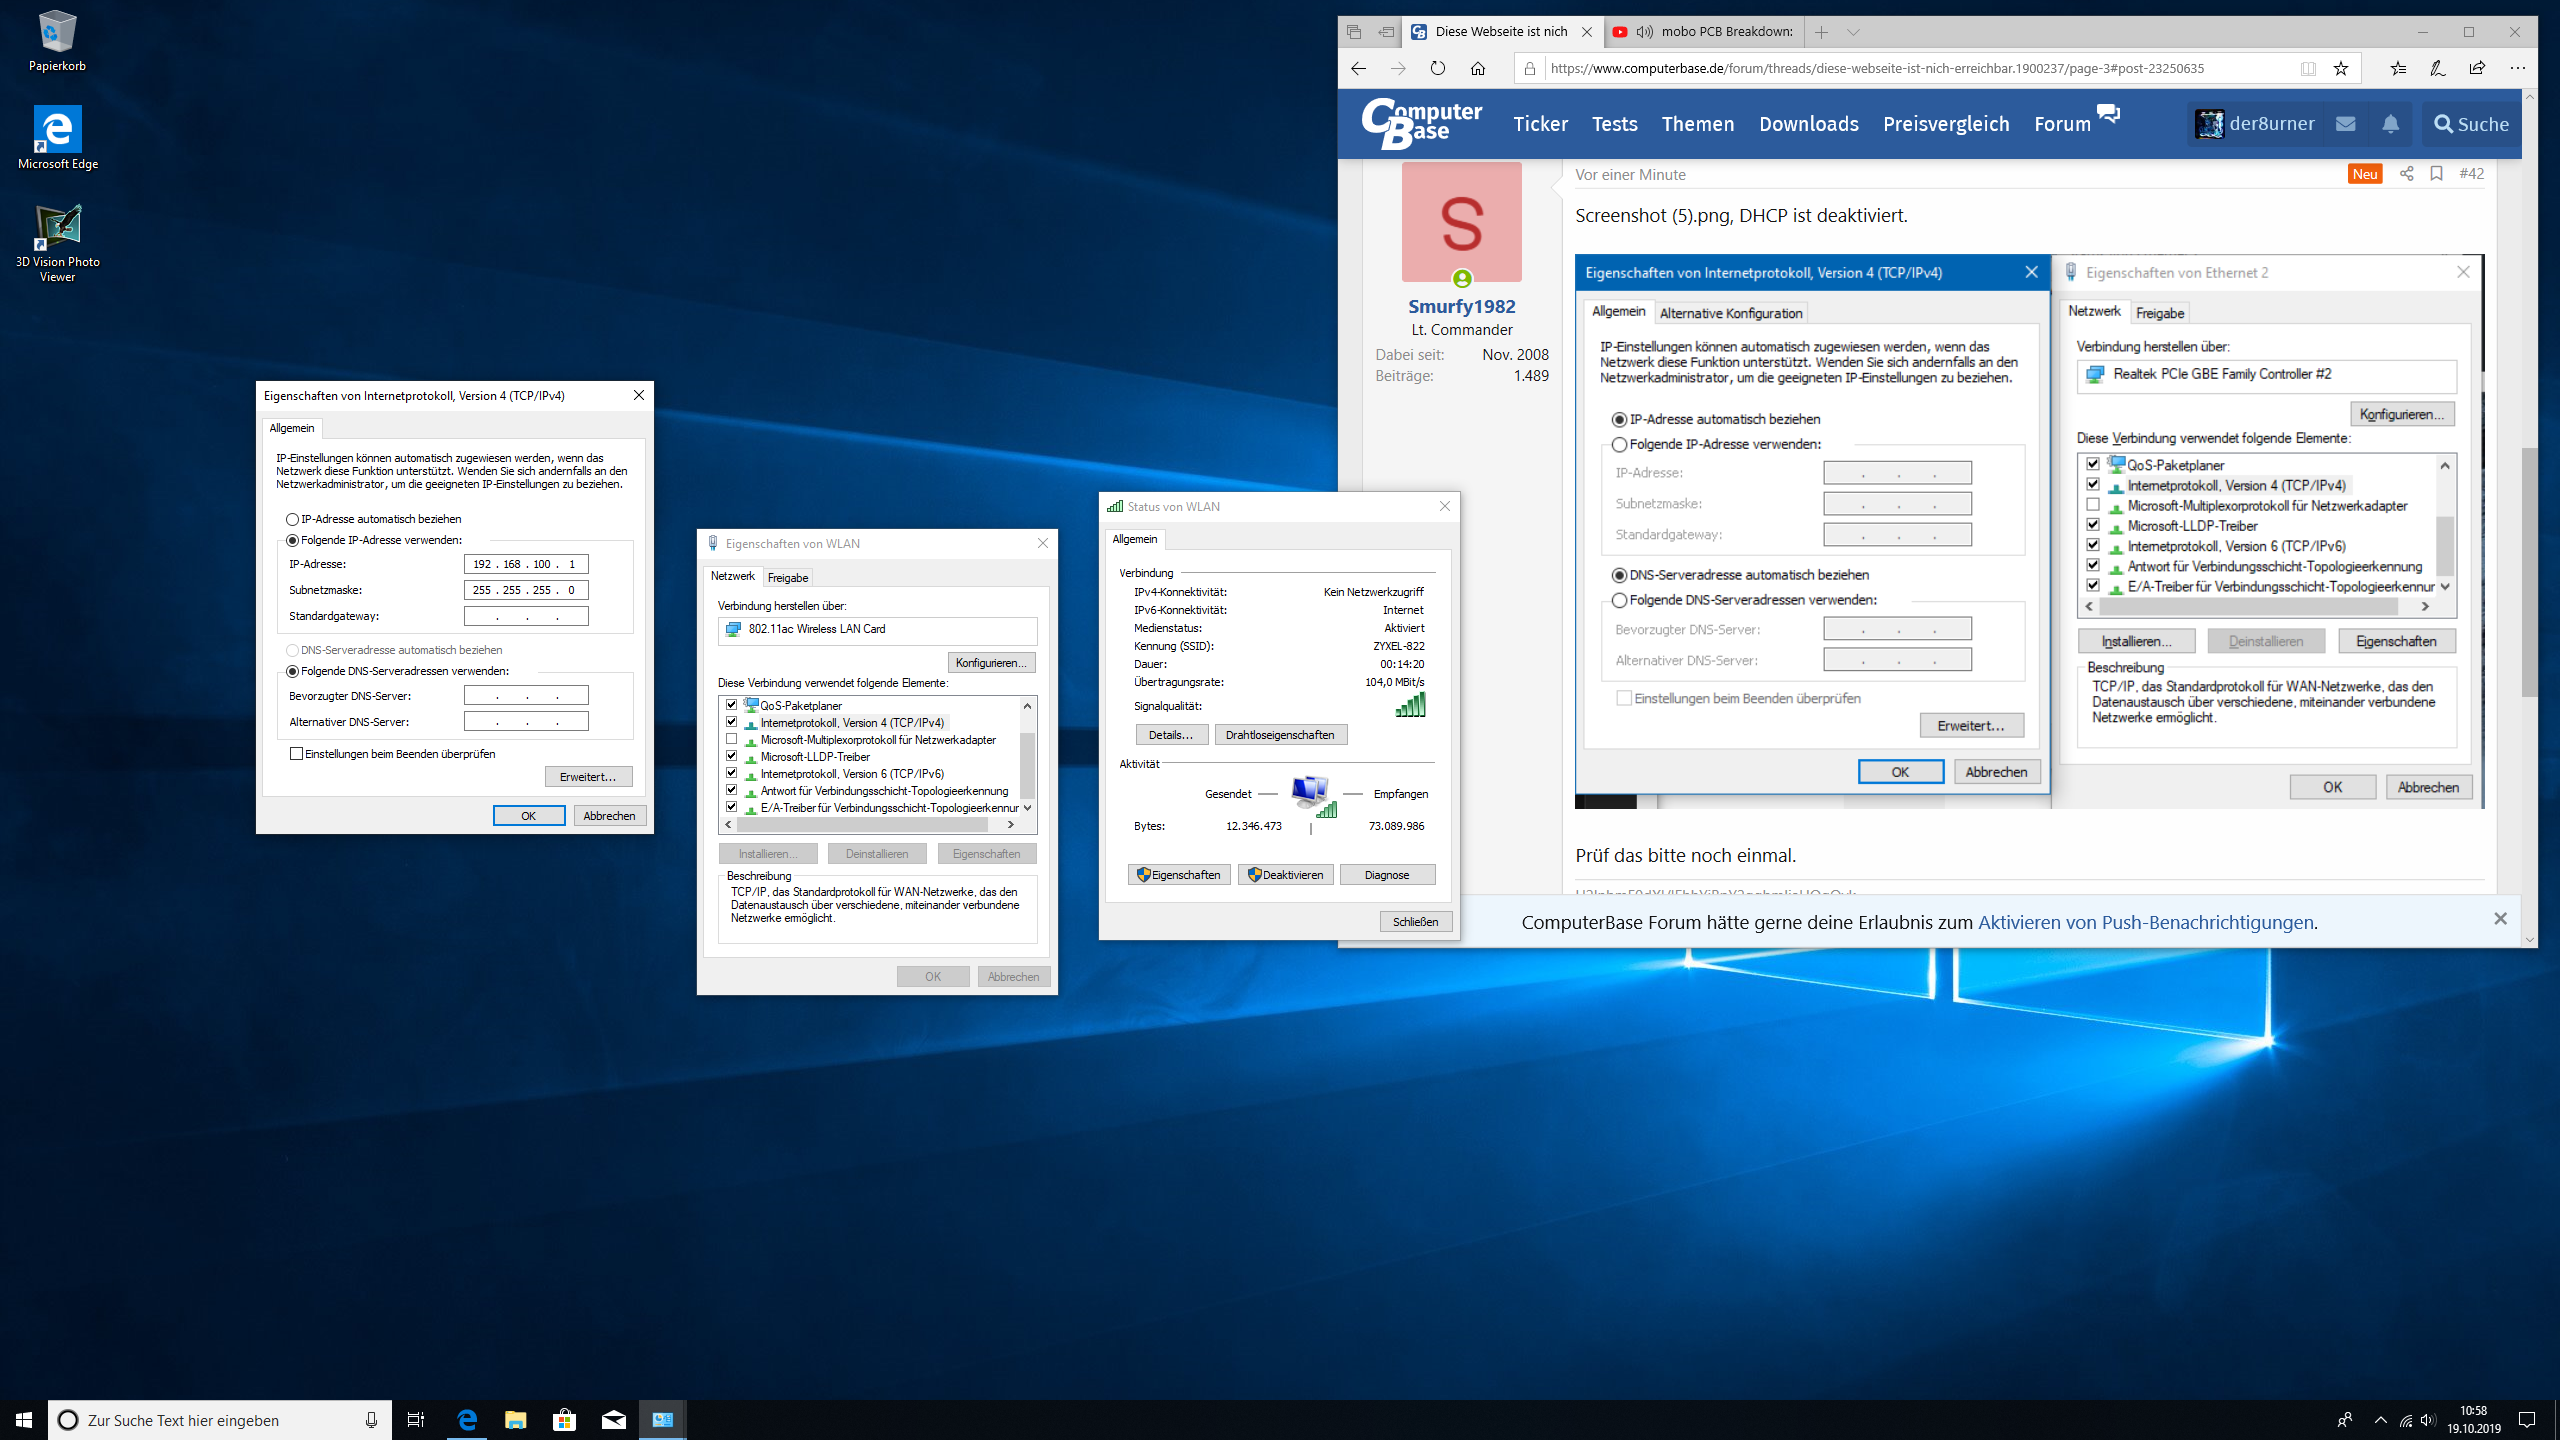The image size is (2560, 1440).
Task: Toggle Microsoft-Multiplexorprotokoll checkbox in WLAN properties
Action: click(732, 740)
